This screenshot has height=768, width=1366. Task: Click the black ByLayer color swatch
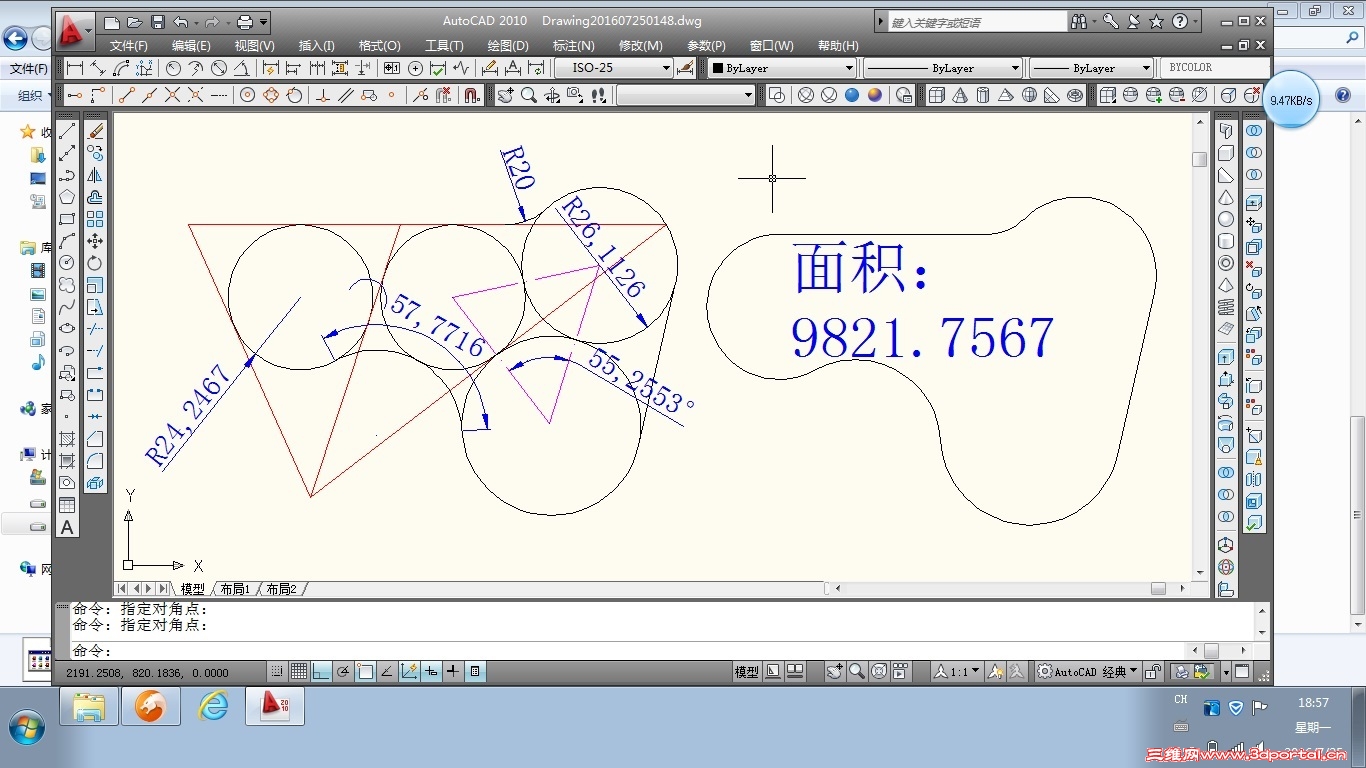coord(717,68)
